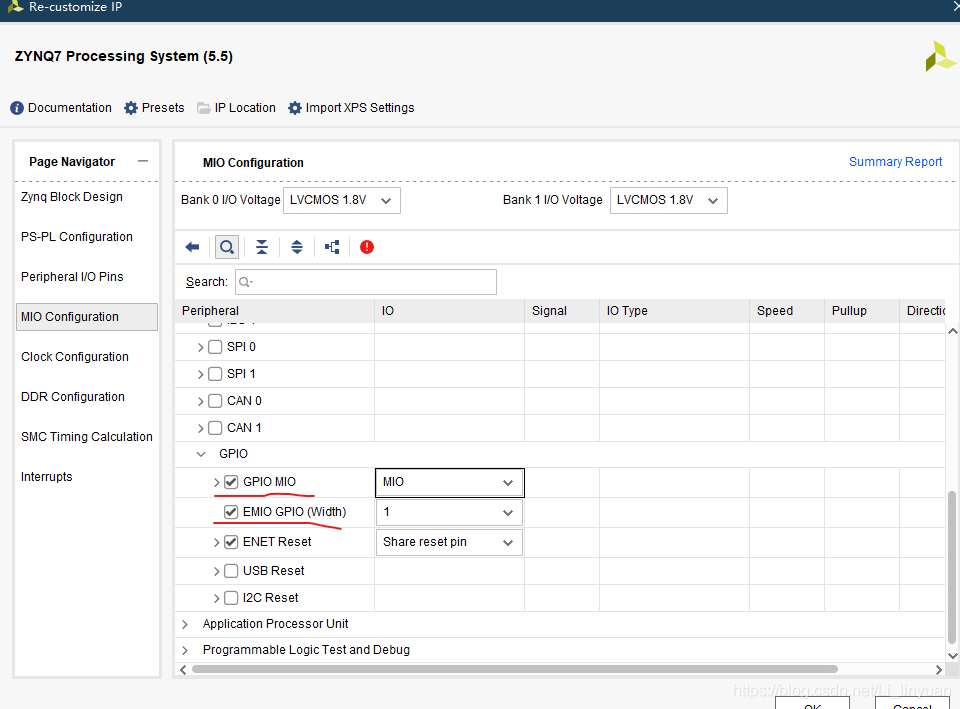Toggle the search magnifier toolbar icon

[x=227, y=247]
